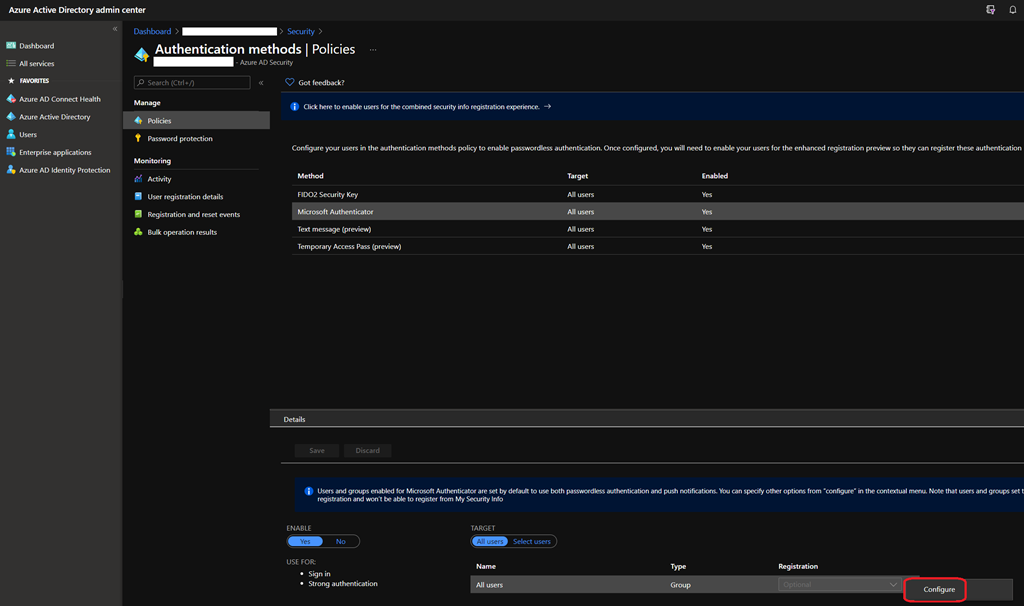Collapse the Manage menu pane chevron
Image resolution: width=1024 pixels, height=606 pixels.
[261, 83]
